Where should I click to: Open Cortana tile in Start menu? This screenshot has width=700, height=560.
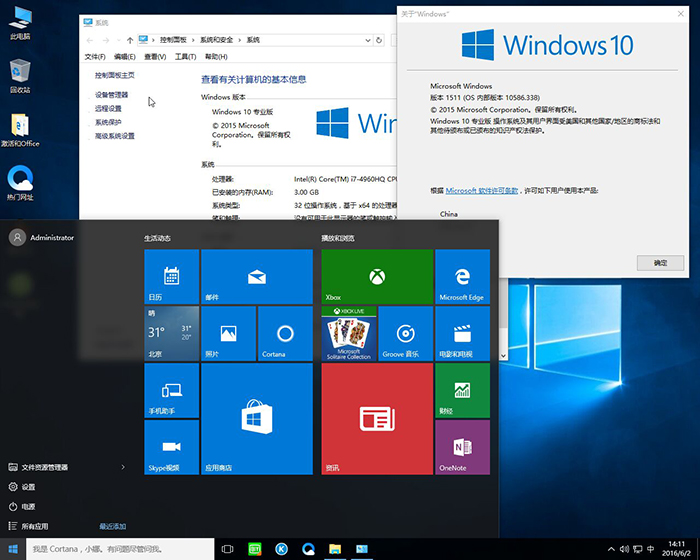tap(285, 334)
